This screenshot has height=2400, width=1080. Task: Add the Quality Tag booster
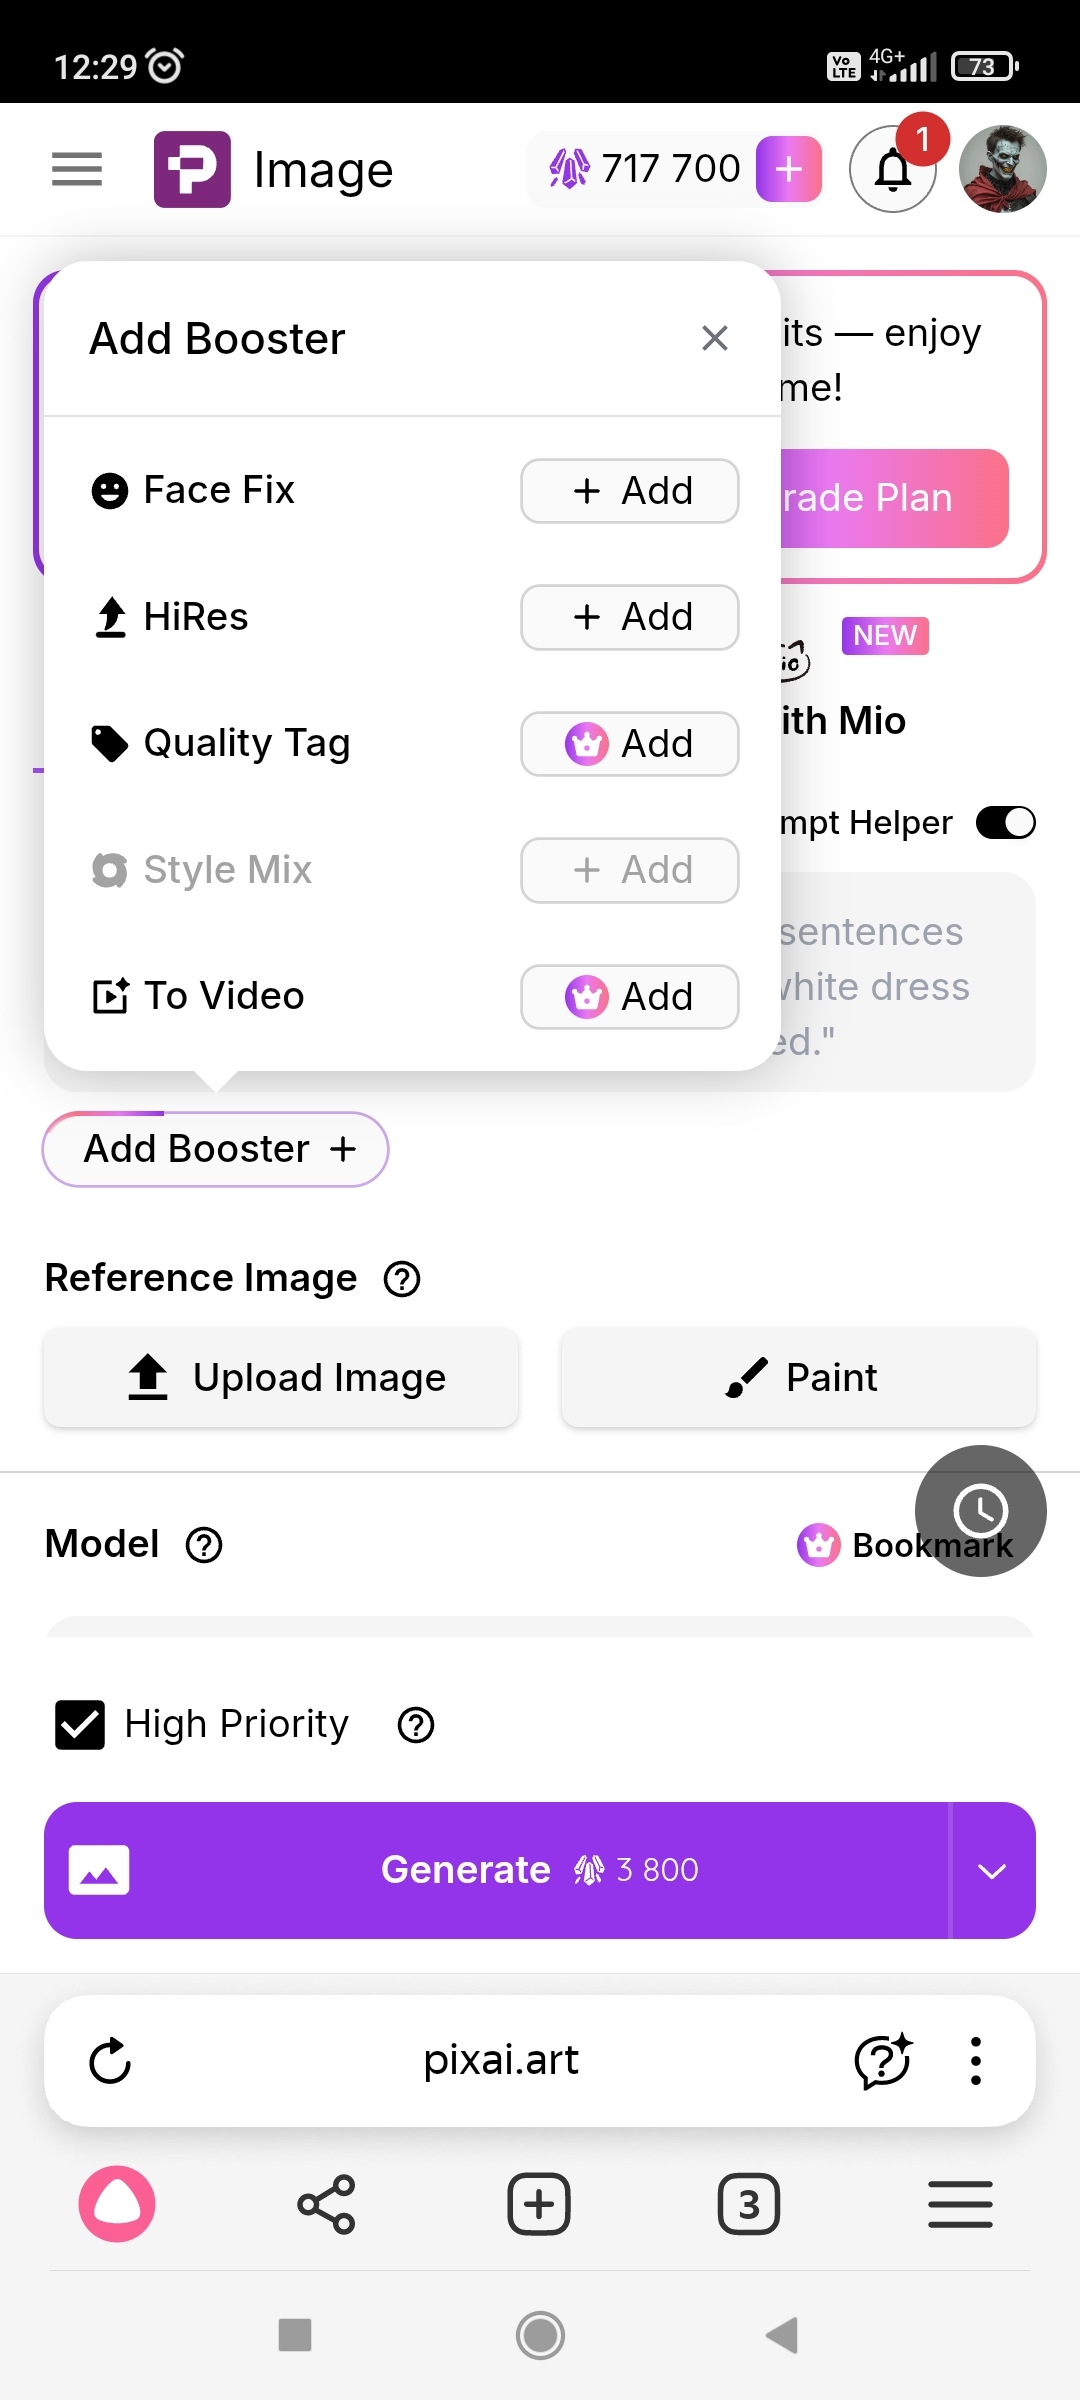pyautogui.click(x=629, y=744)
